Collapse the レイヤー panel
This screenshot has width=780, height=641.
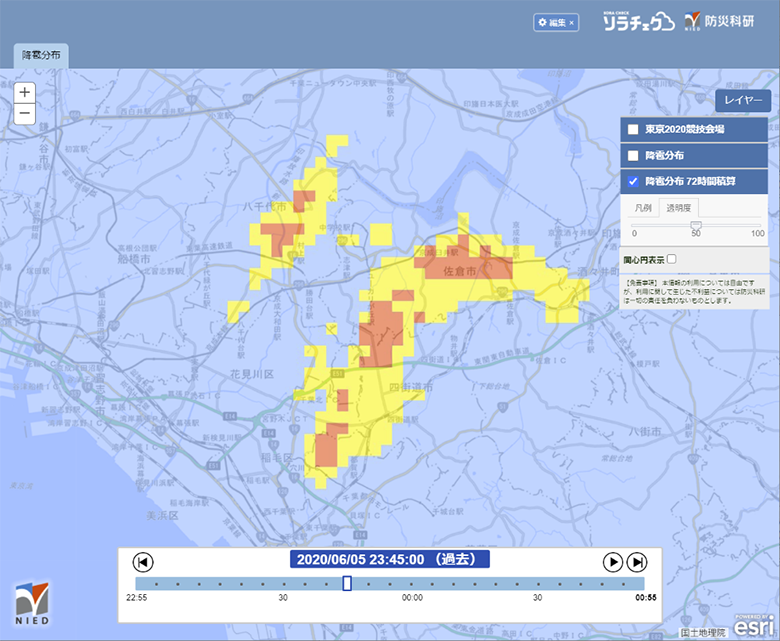(x=742, y=101)
